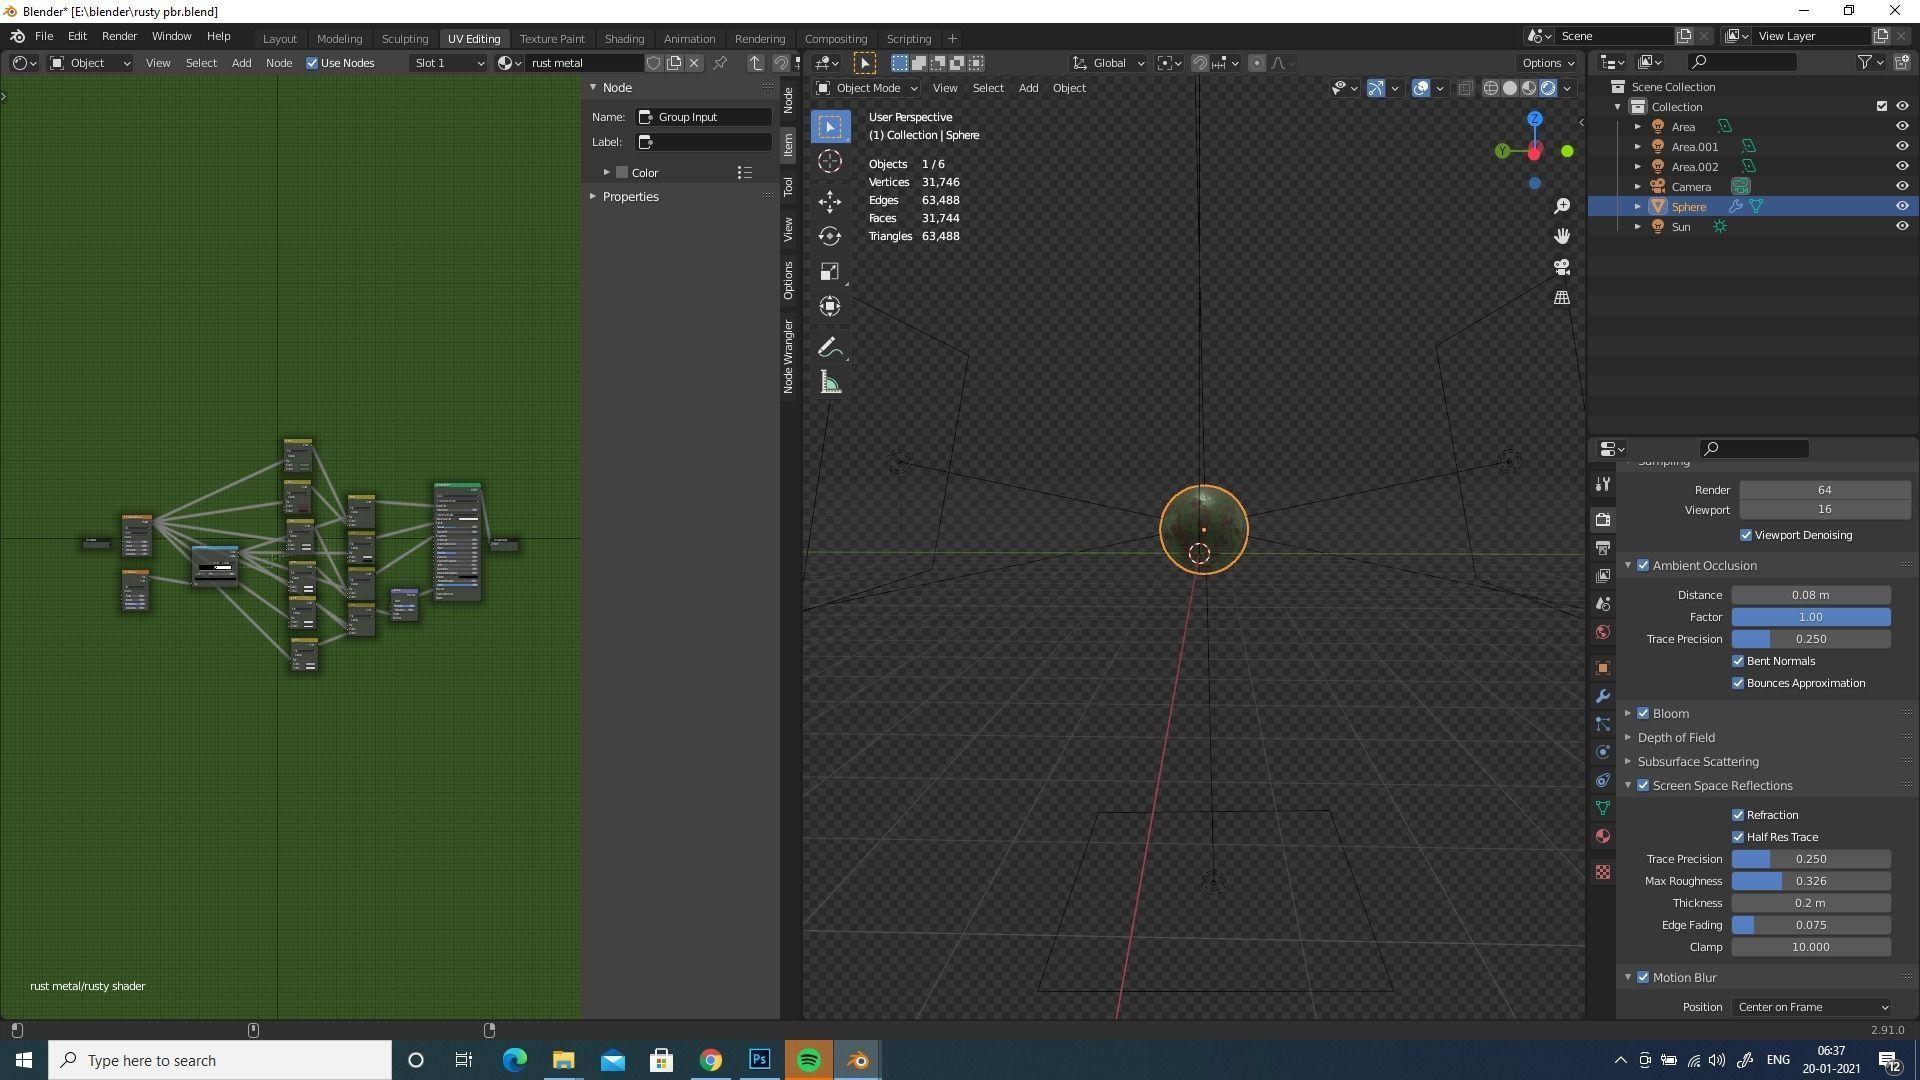Select the Scale tool in viewport toolbar

[829, 272]
